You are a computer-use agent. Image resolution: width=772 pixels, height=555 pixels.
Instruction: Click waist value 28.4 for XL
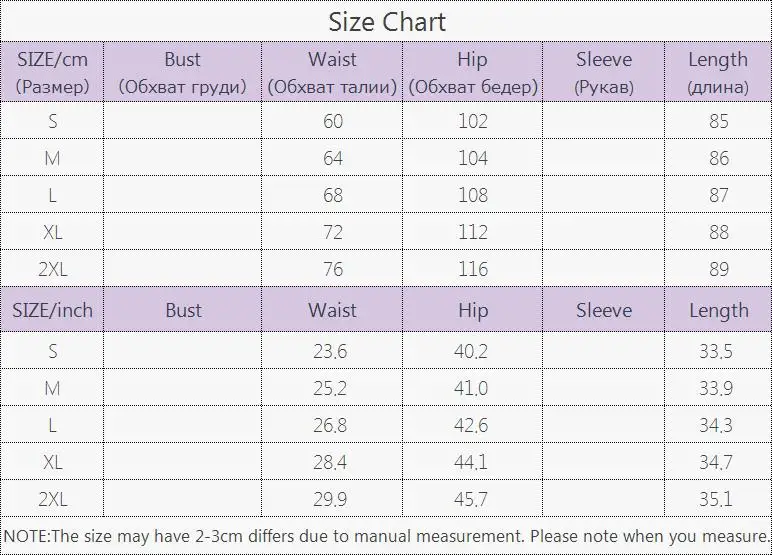(x=330, y=462)
